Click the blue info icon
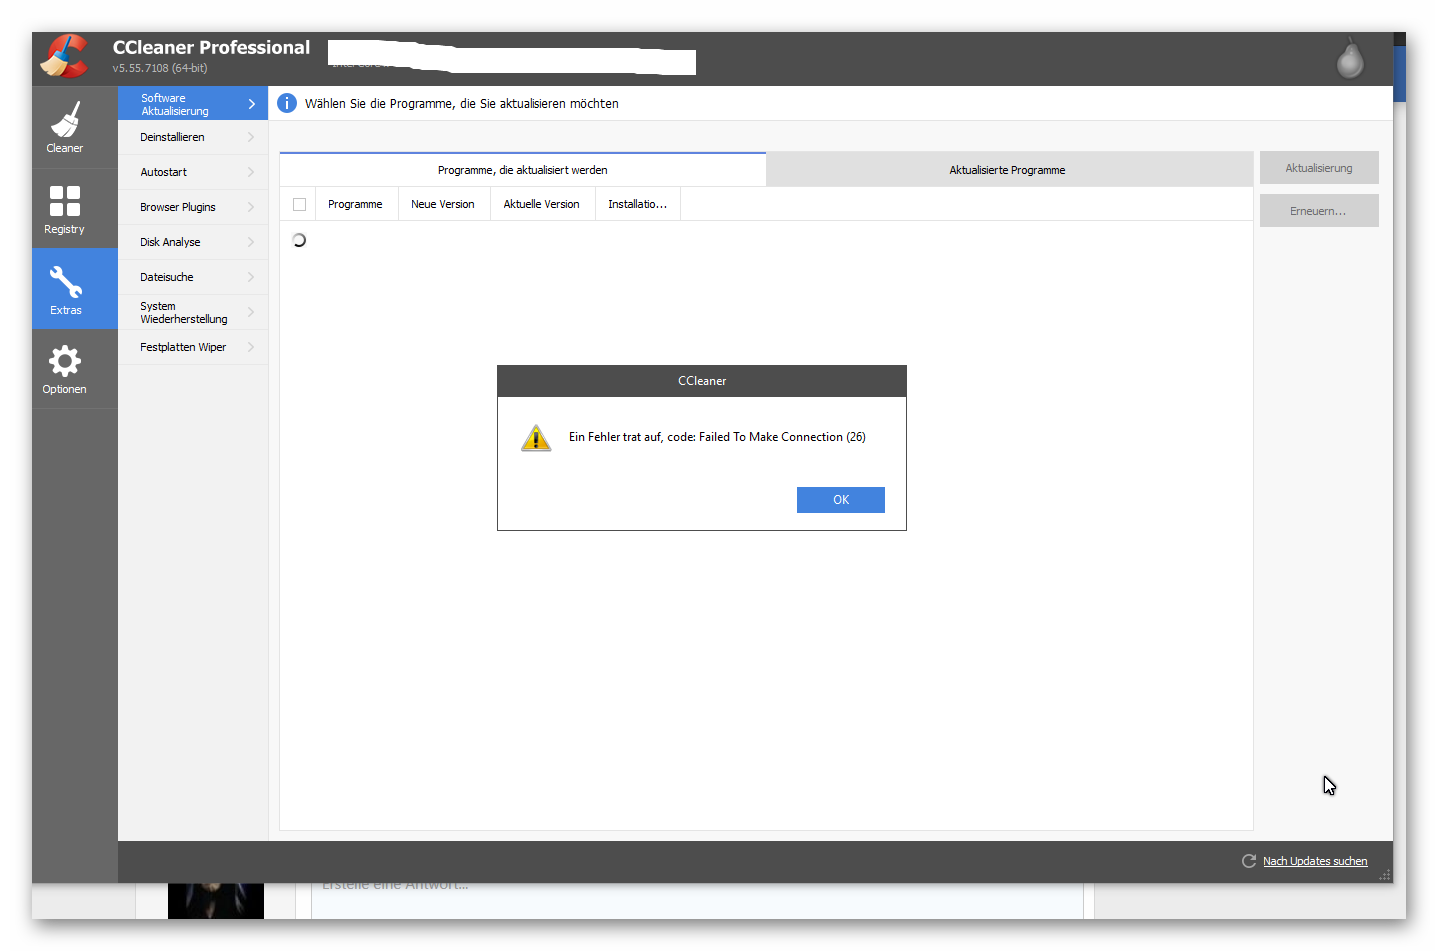This screenshot has height=951, width=1438. point(287,103)
